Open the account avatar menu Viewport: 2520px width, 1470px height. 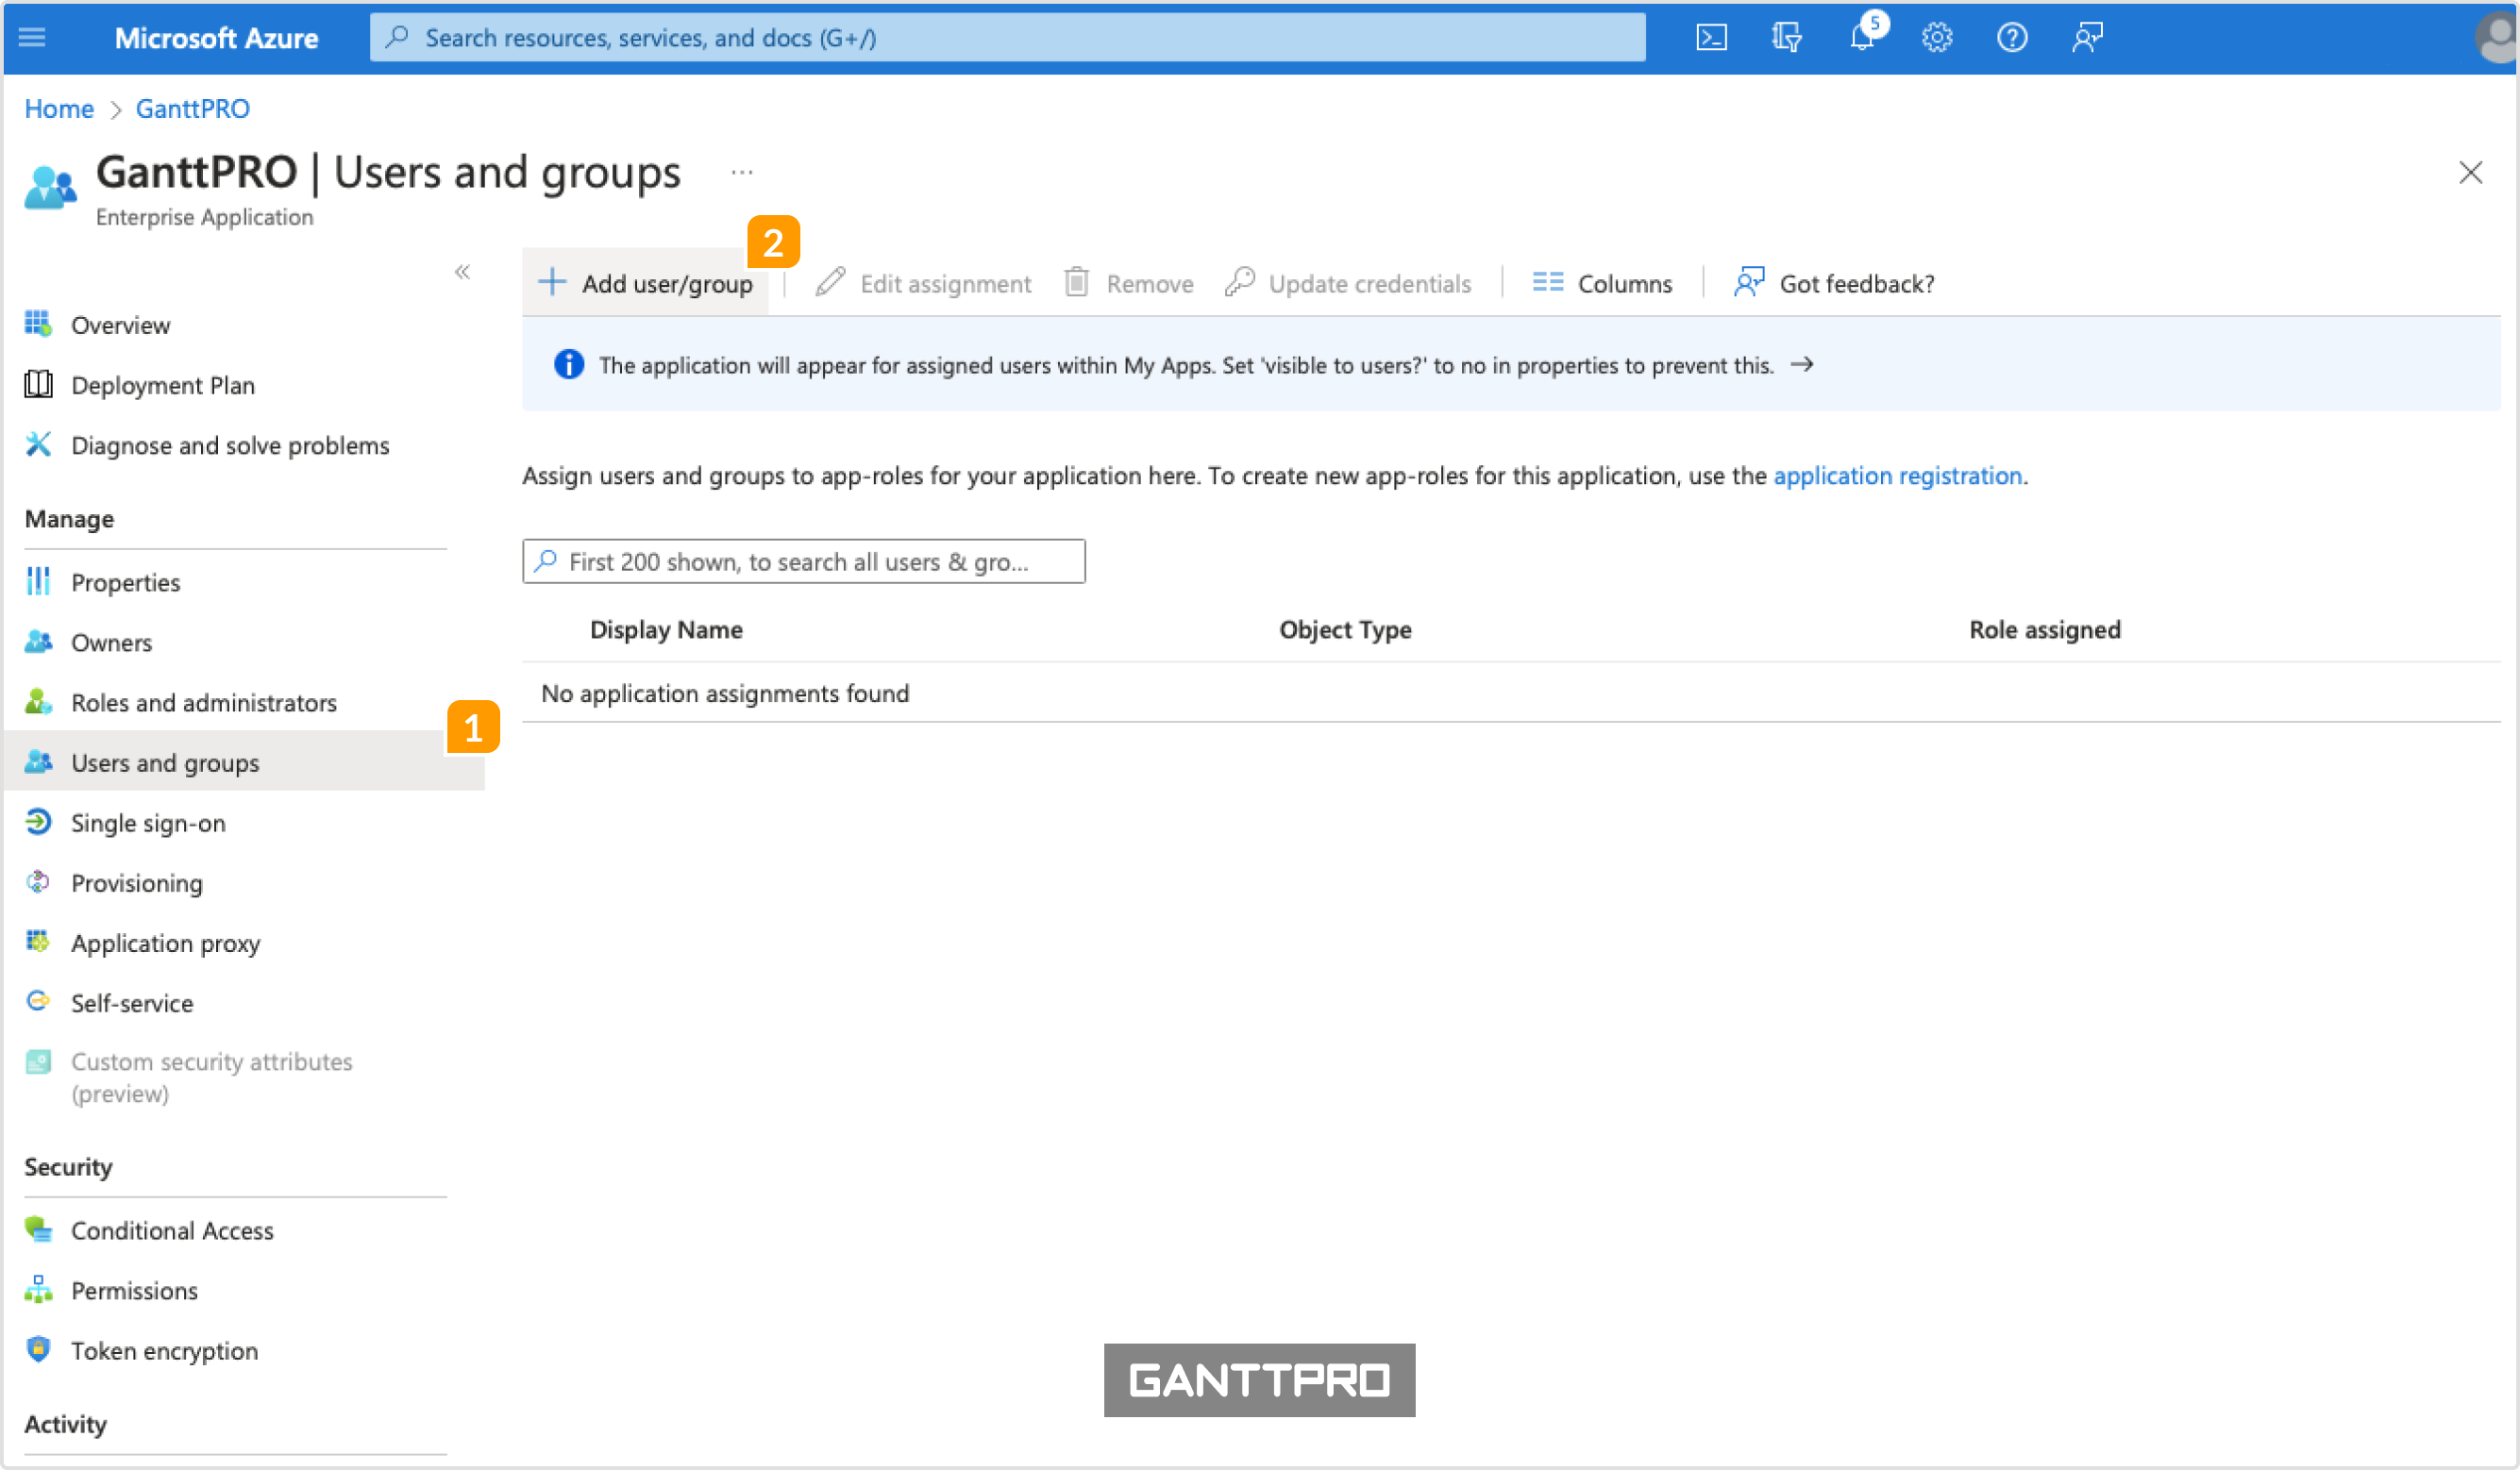[2497, 38]
